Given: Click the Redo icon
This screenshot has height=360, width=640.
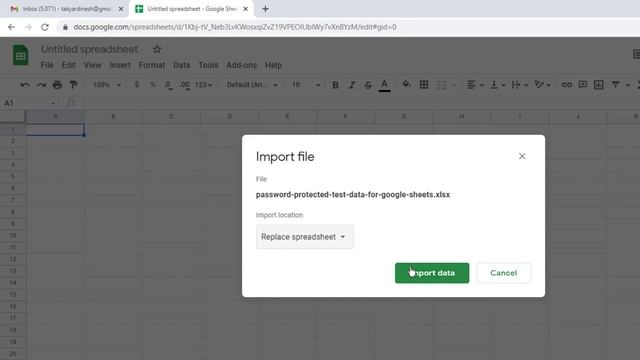Looking at the screenshot, I should pyautogui.click(x=41, y=85).
